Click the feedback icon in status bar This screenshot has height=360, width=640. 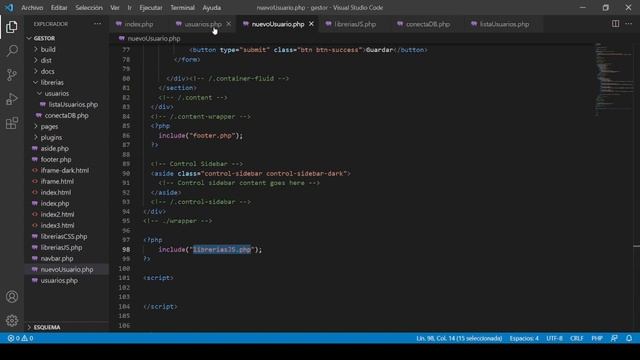coord(614,338)
